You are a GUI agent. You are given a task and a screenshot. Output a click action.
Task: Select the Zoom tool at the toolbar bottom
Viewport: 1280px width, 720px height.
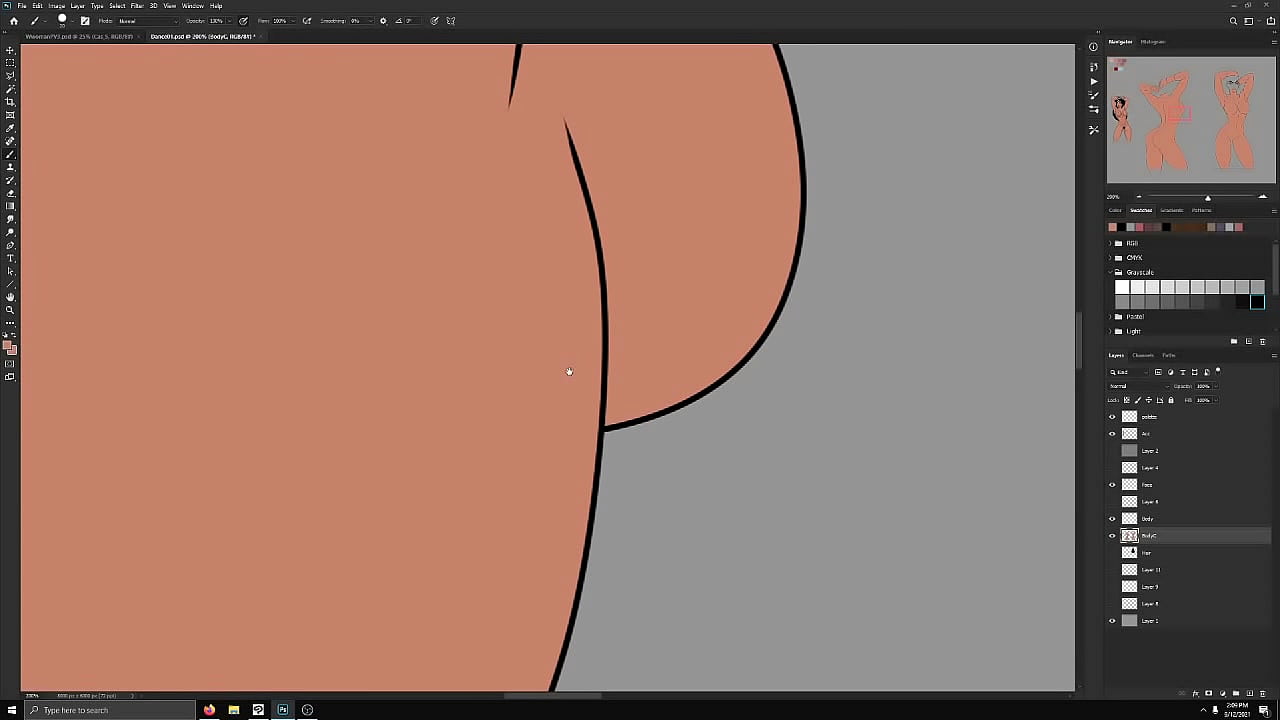click(10, 310)
